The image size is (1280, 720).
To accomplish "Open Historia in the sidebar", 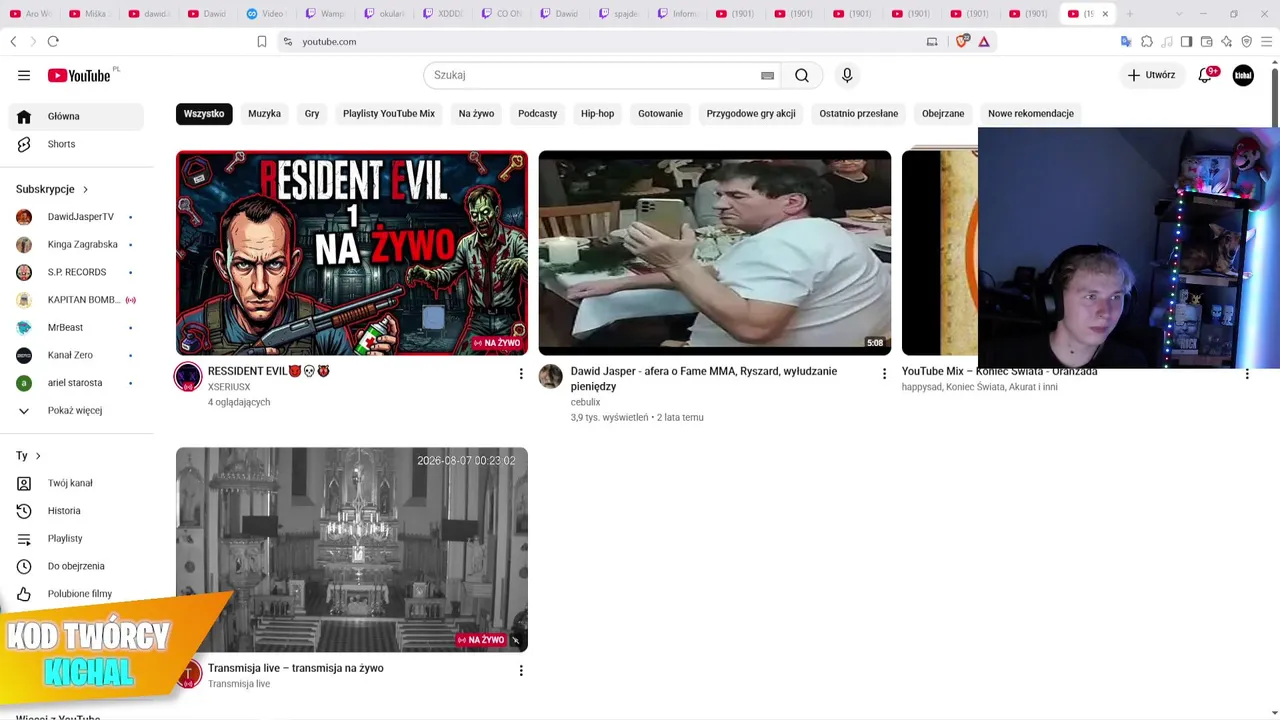I will [x=76, y=511].
